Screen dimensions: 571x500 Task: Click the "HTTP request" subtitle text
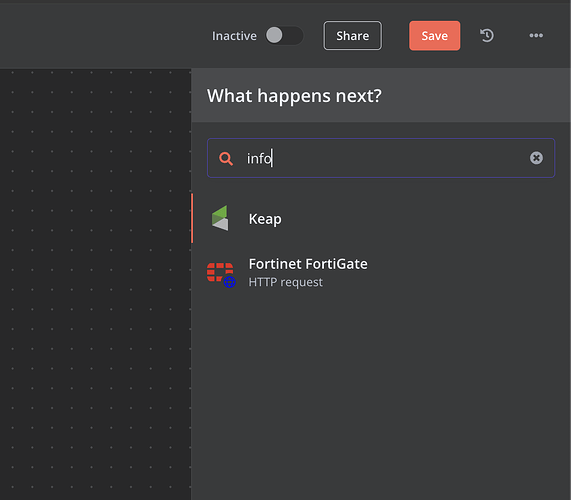click(286, 282)
